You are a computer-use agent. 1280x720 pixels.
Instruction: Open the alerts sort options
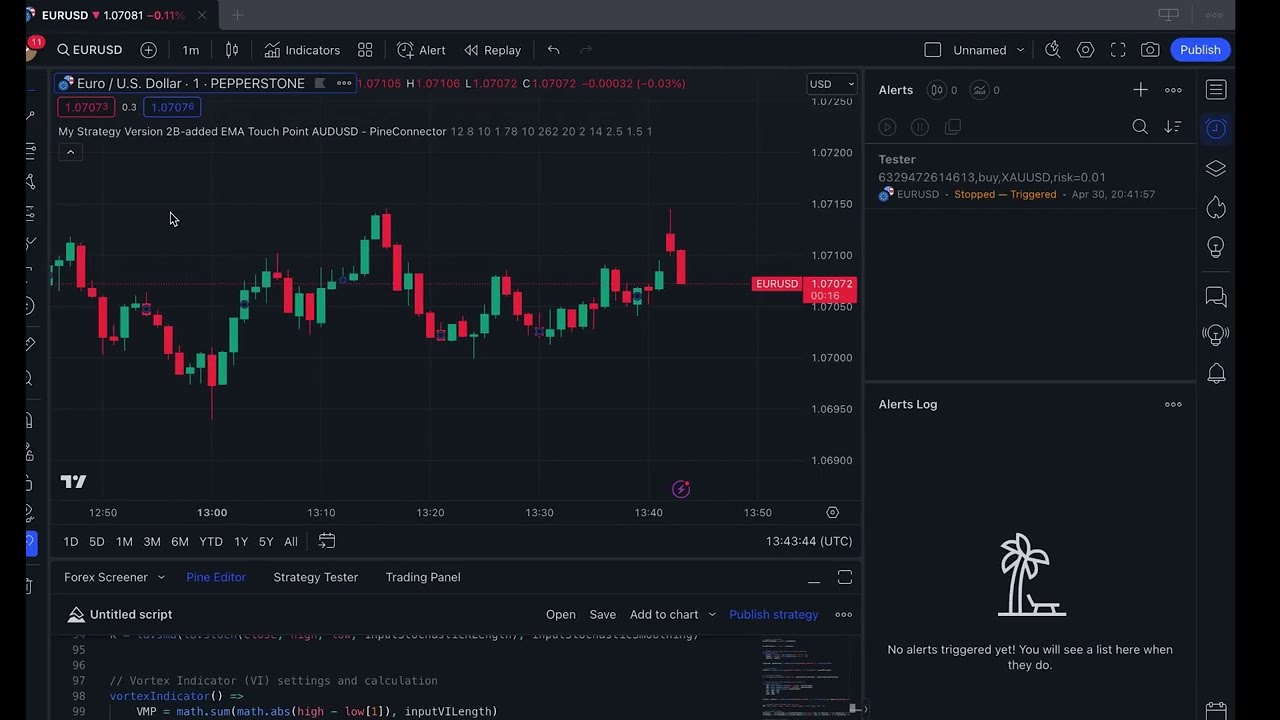point(1173,127)
